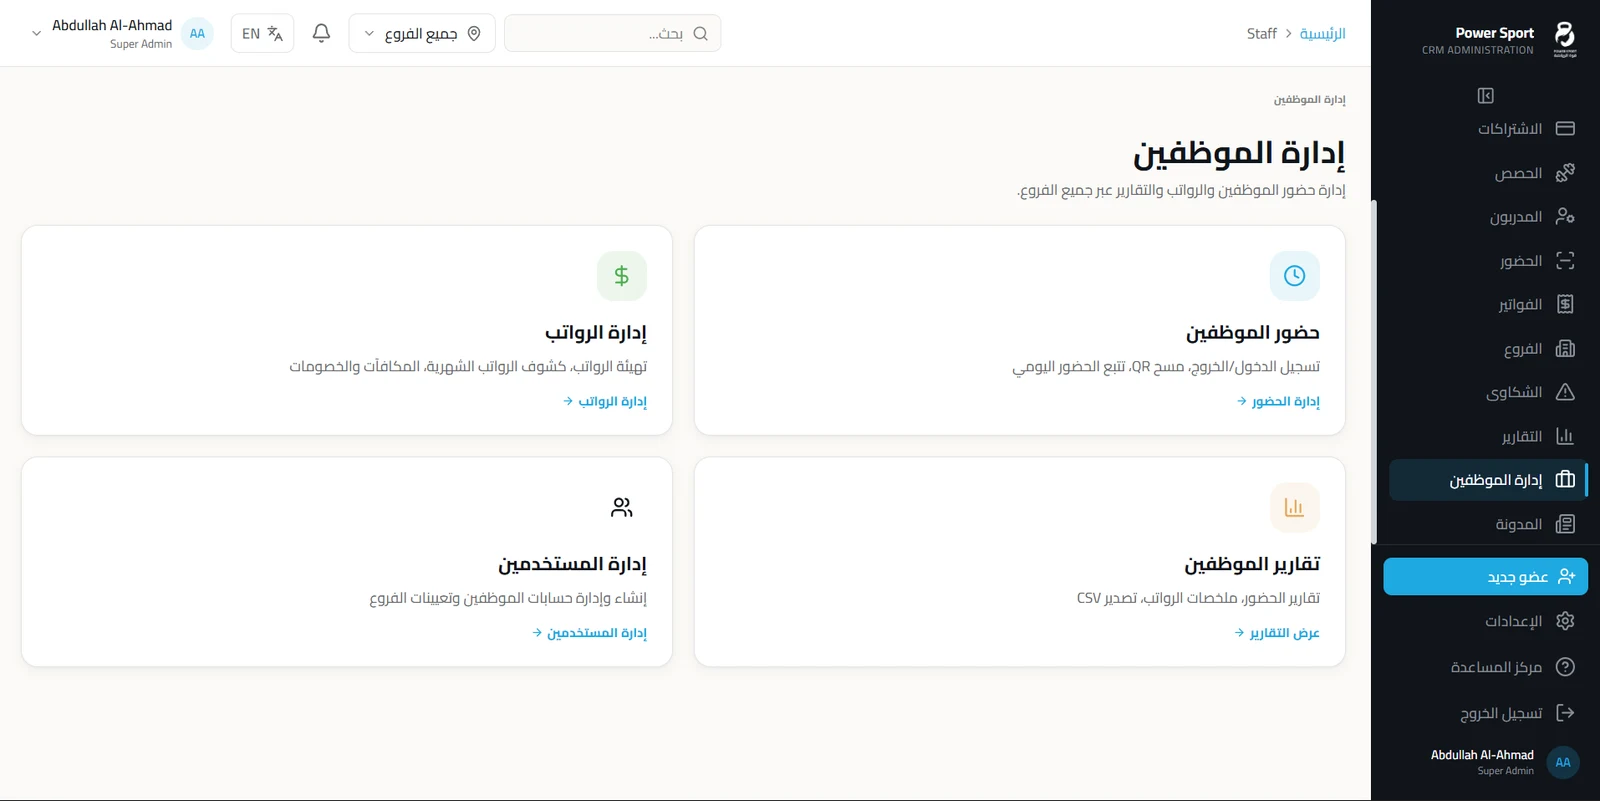
Task: Expand the Abdullah Al-Ahmad user menu chevron
Action: tap(37, 33)
